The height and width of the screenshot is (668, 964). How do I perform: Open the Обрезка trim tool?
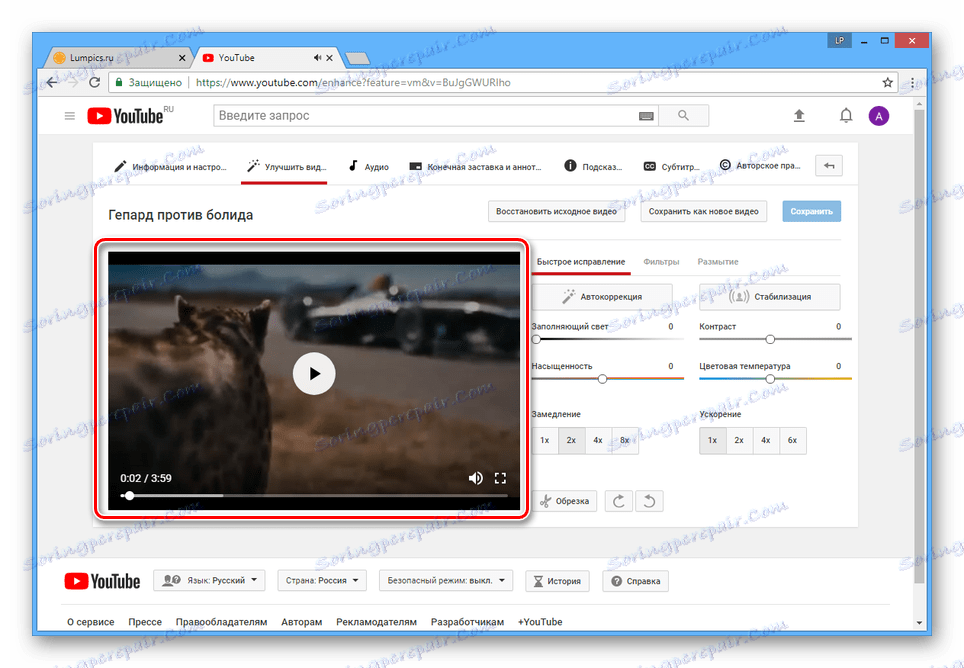coord(564,501)
